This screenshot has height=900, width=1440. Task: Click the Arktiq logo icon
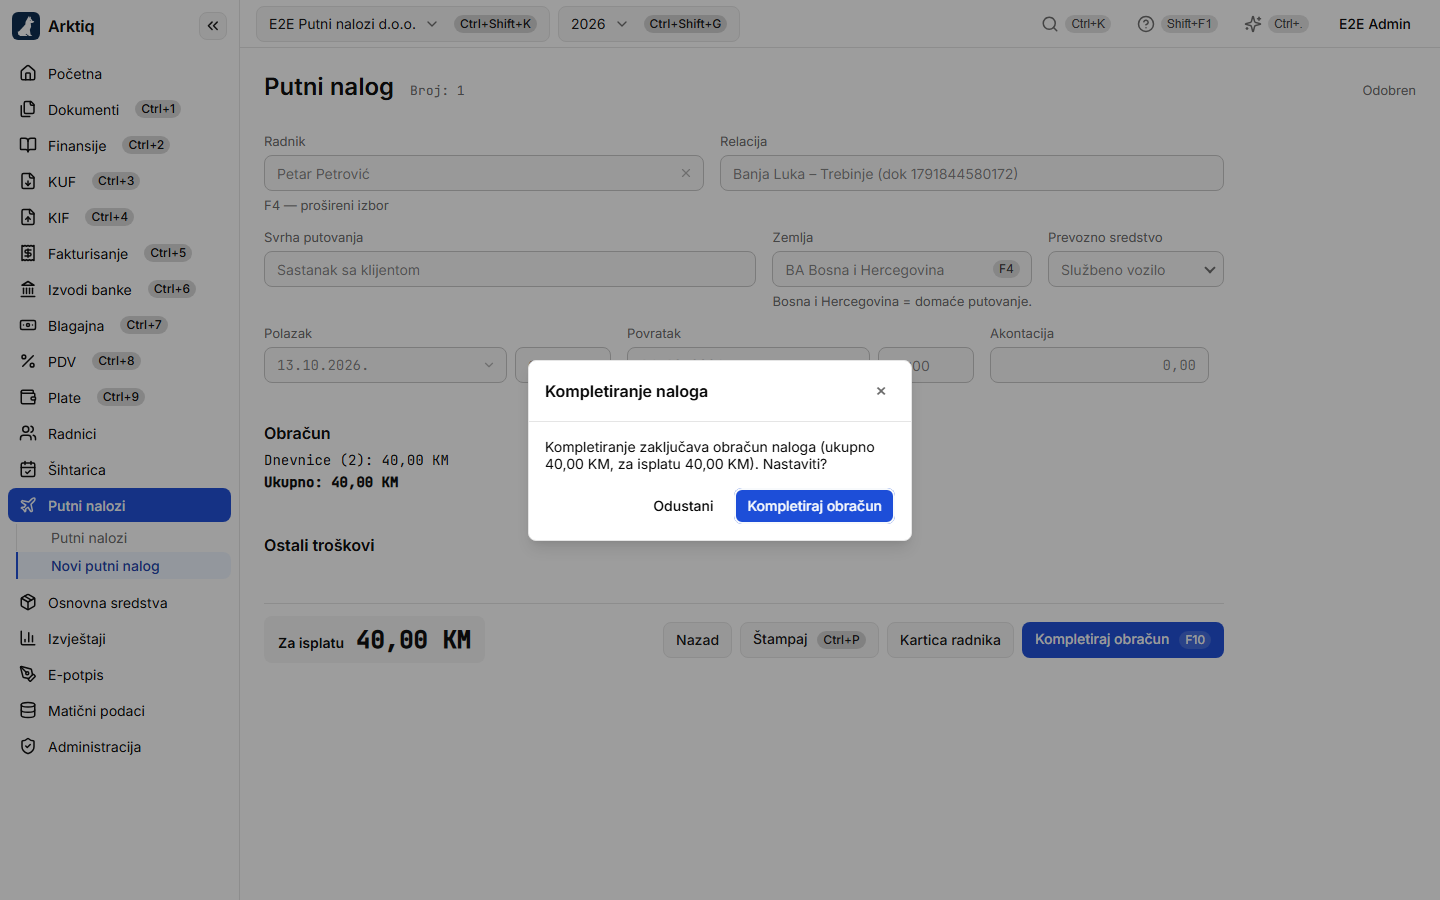(26, 26)
